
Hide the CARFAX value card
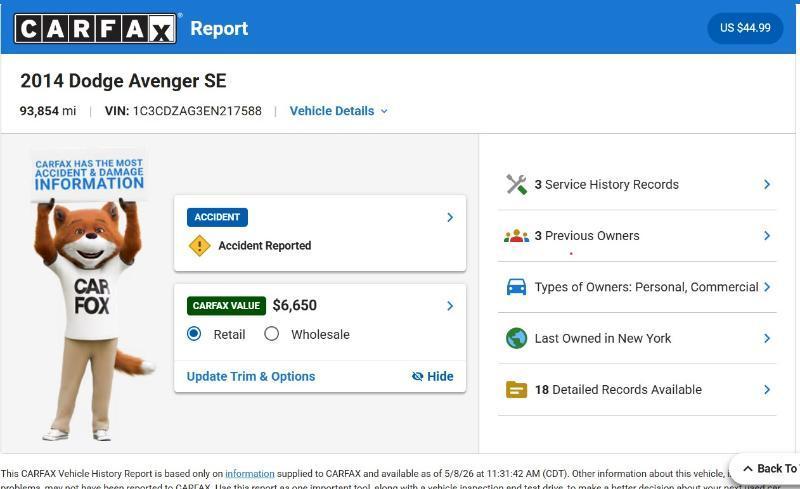coord(433,377)
